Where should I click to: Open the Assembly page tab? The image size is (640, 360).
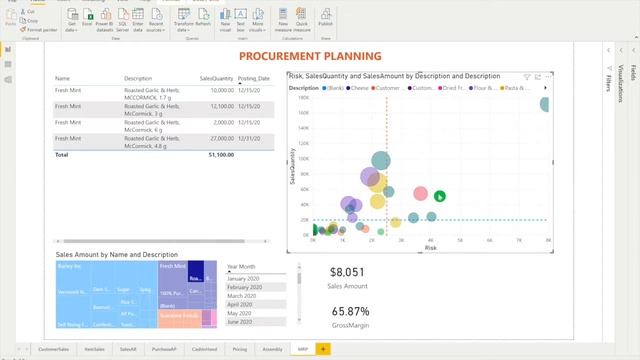click(x=272, y=349)
